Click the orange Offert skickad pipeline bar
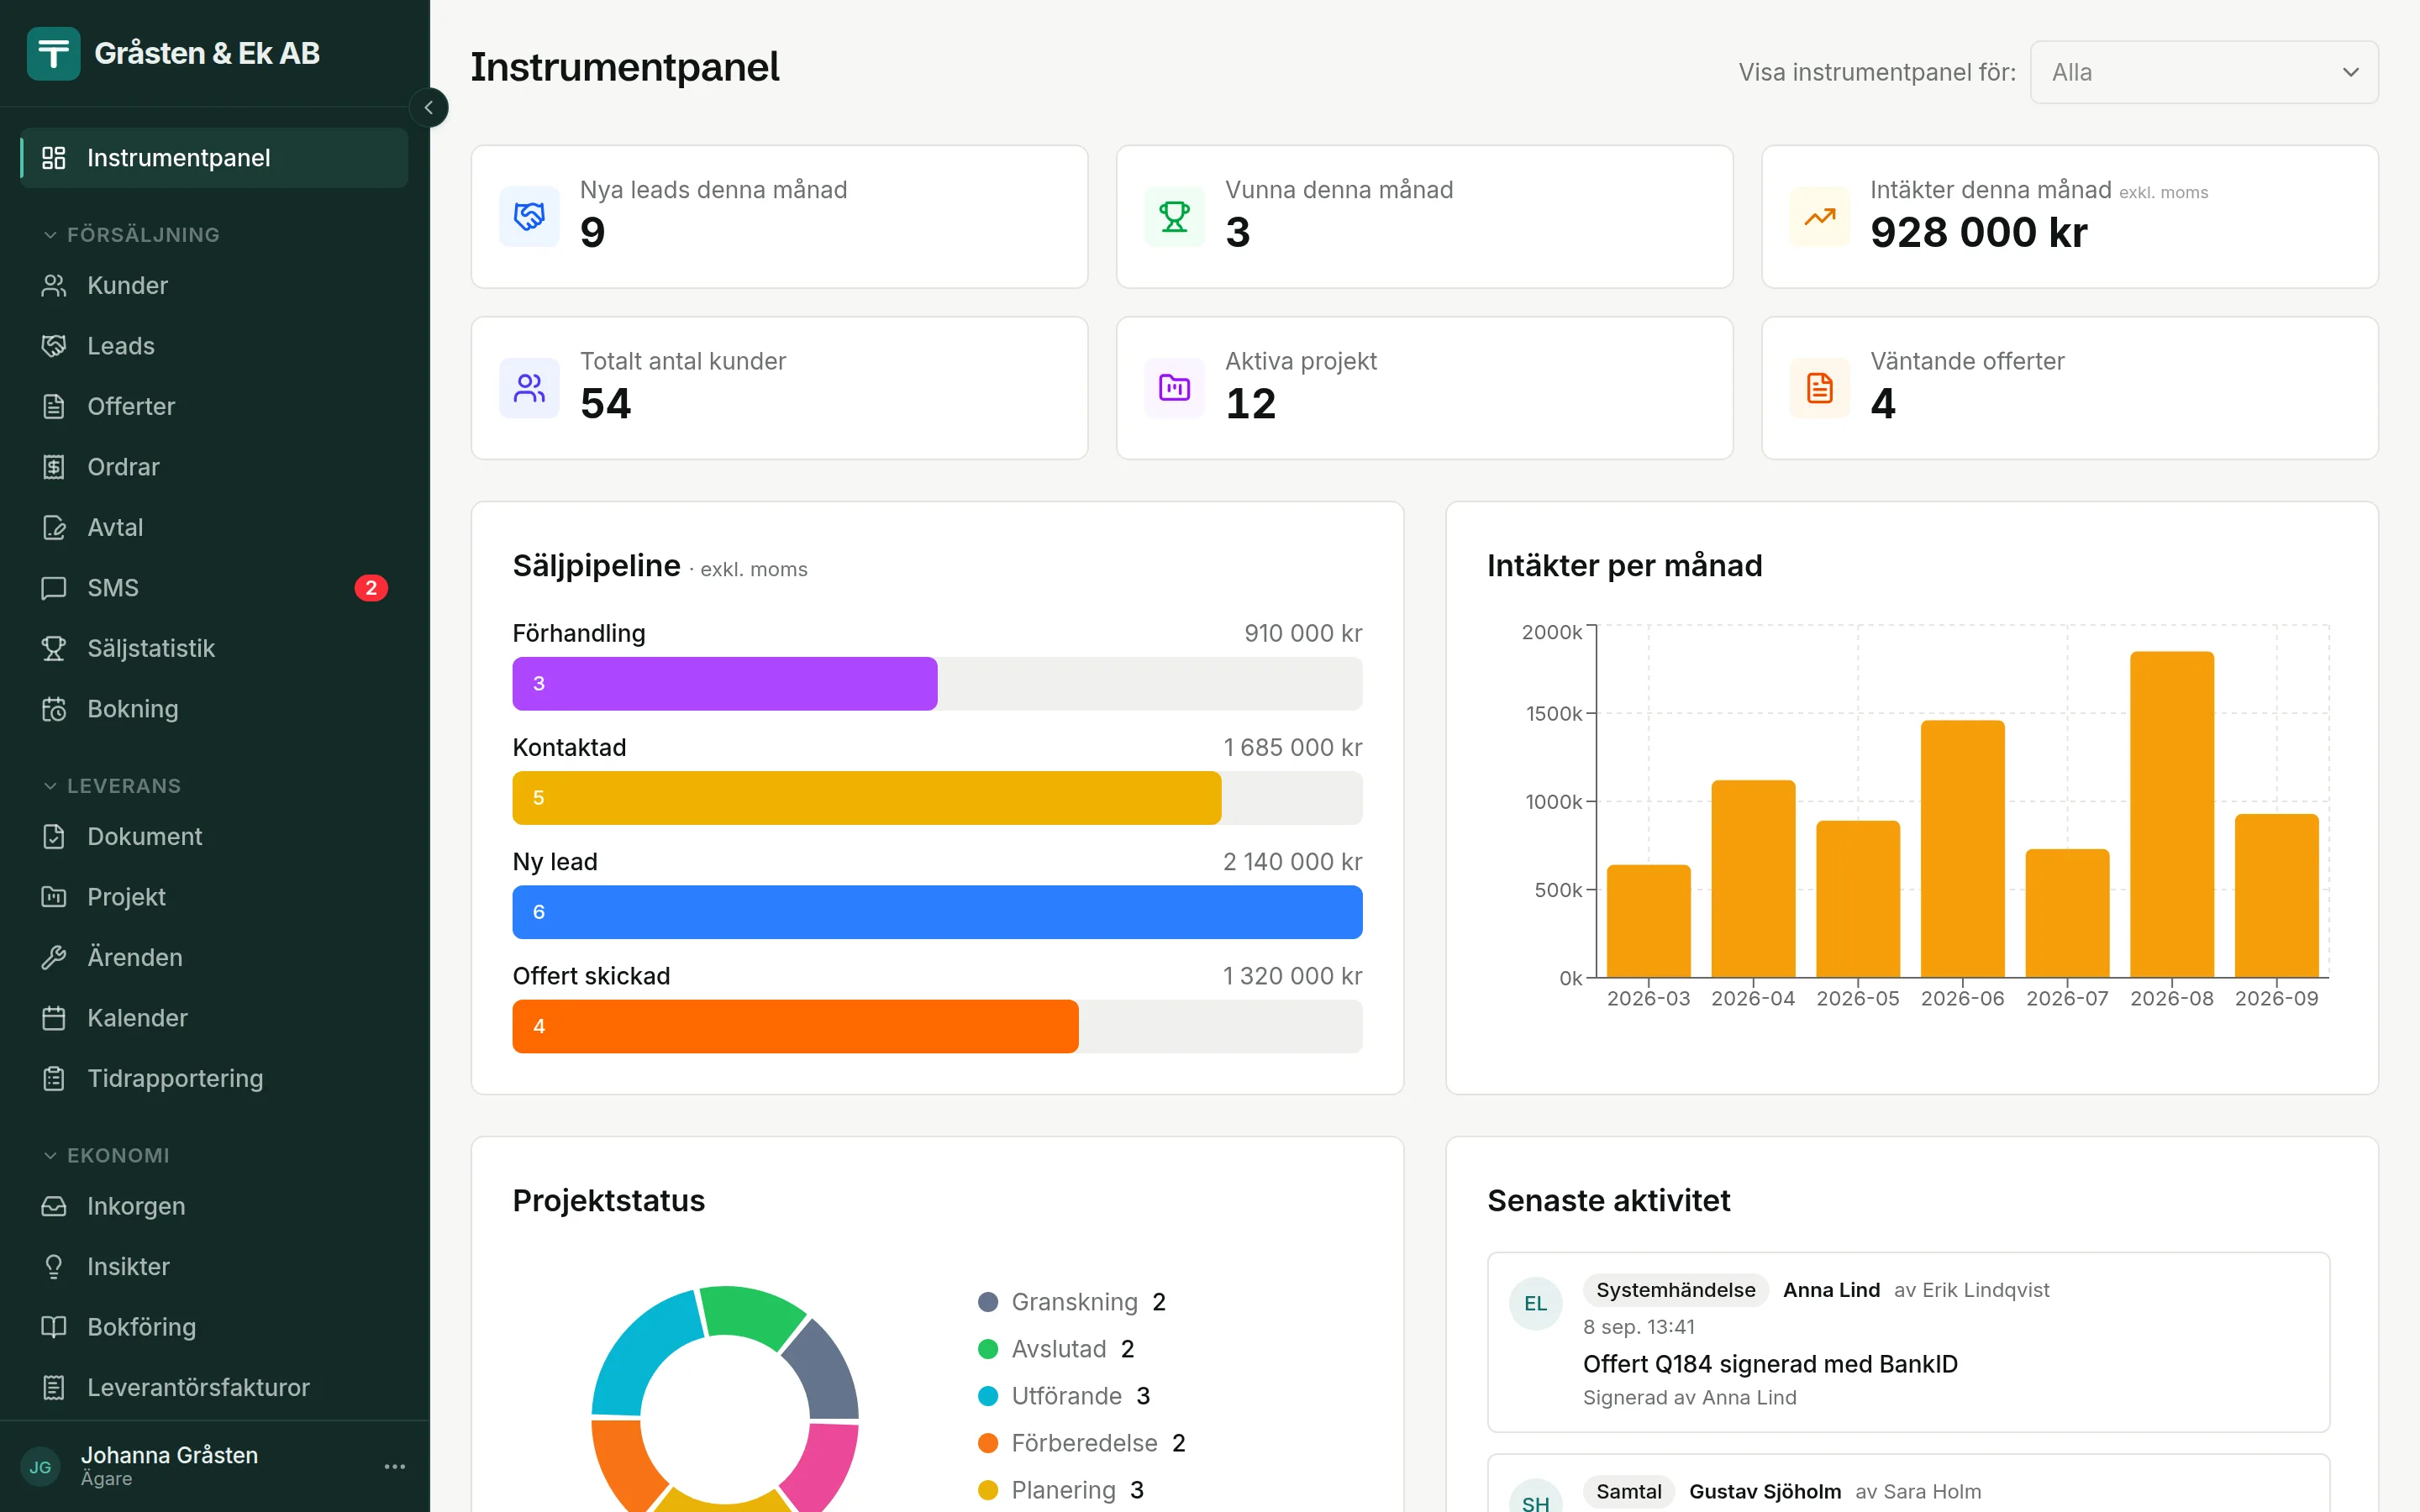Screen dimensions: 2420x1512 (x=795, y=1026)
